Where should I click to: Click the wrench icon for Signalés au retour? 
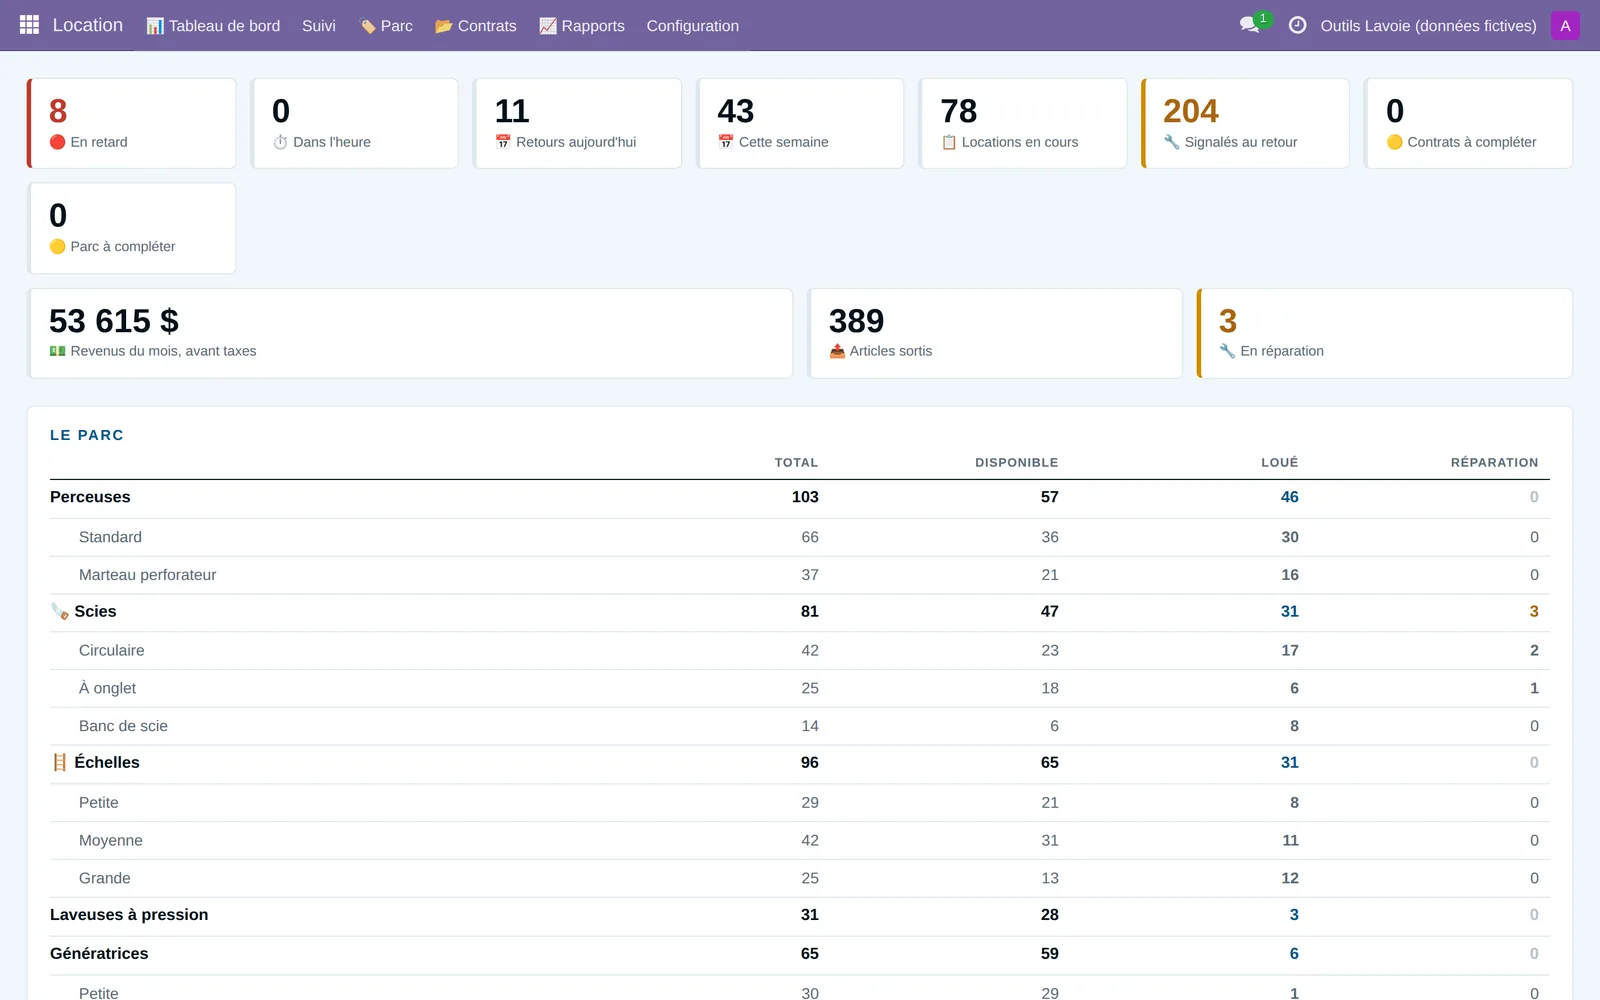(x=1172, y=142)
